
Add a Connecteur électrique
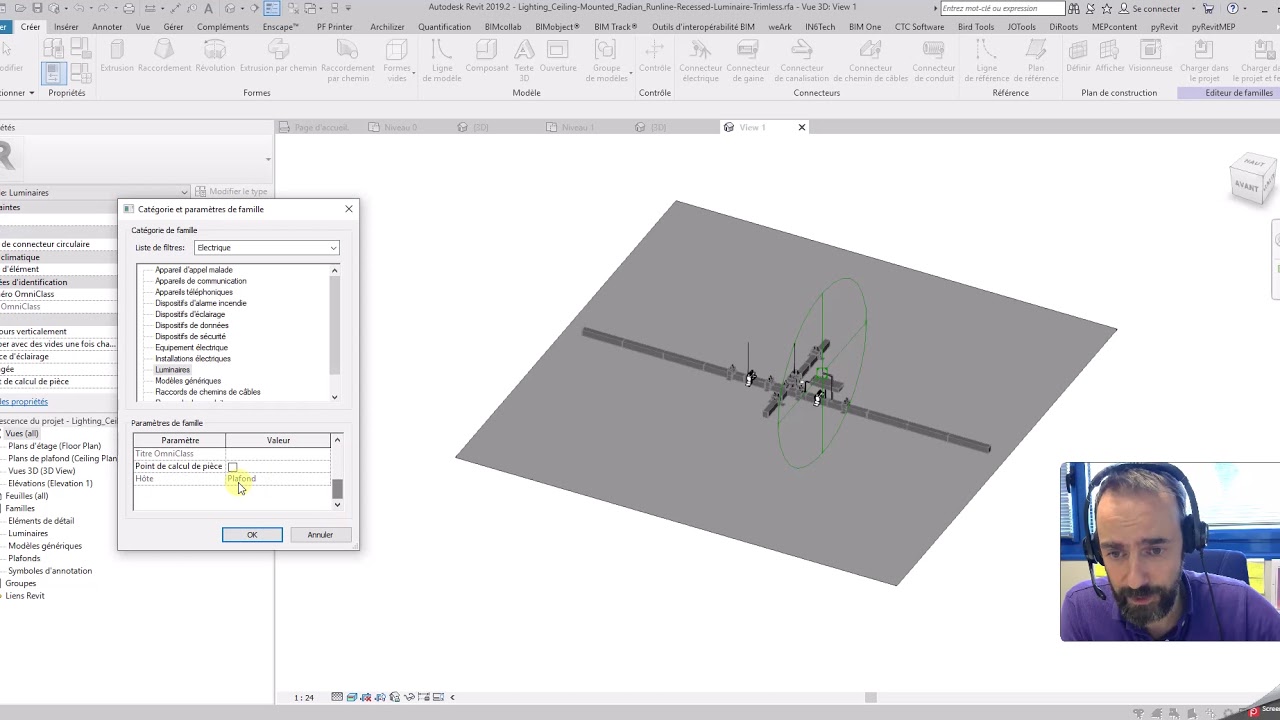coord(700,60)
